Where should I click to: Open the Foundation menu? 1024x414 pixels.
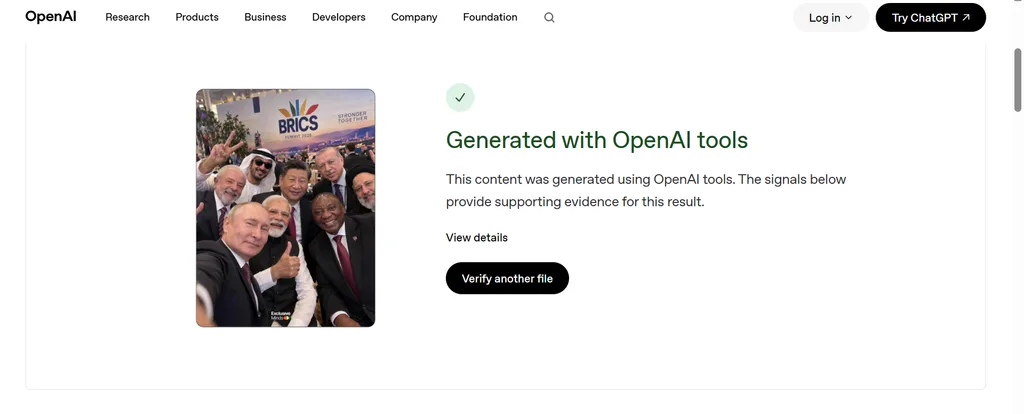490,17
